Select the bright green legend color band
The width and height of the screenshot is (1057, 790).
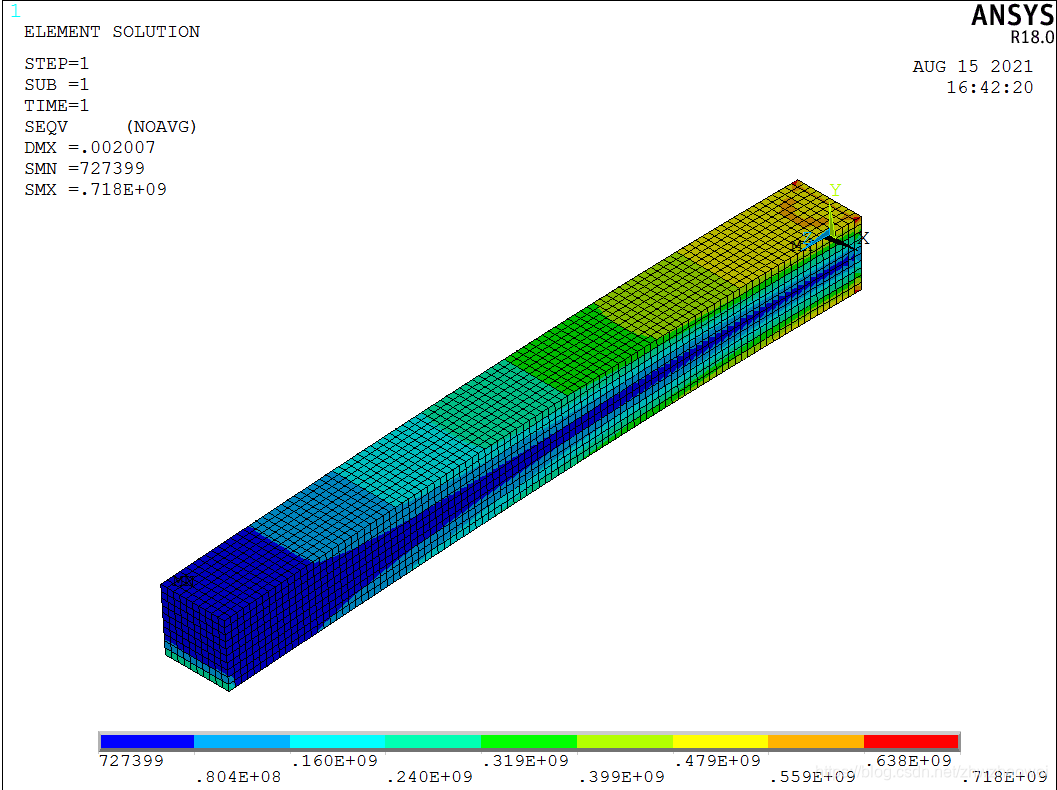pos(529,741)
